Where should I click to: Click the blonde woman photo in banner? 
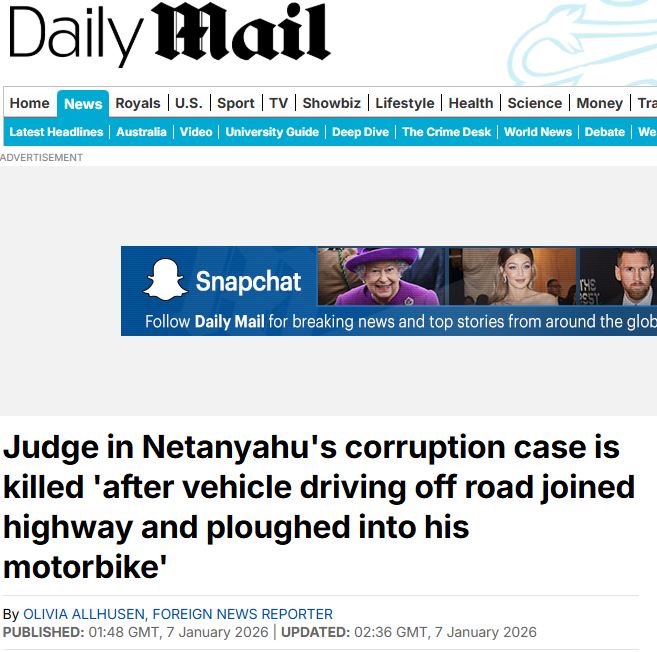click(512, 276)
